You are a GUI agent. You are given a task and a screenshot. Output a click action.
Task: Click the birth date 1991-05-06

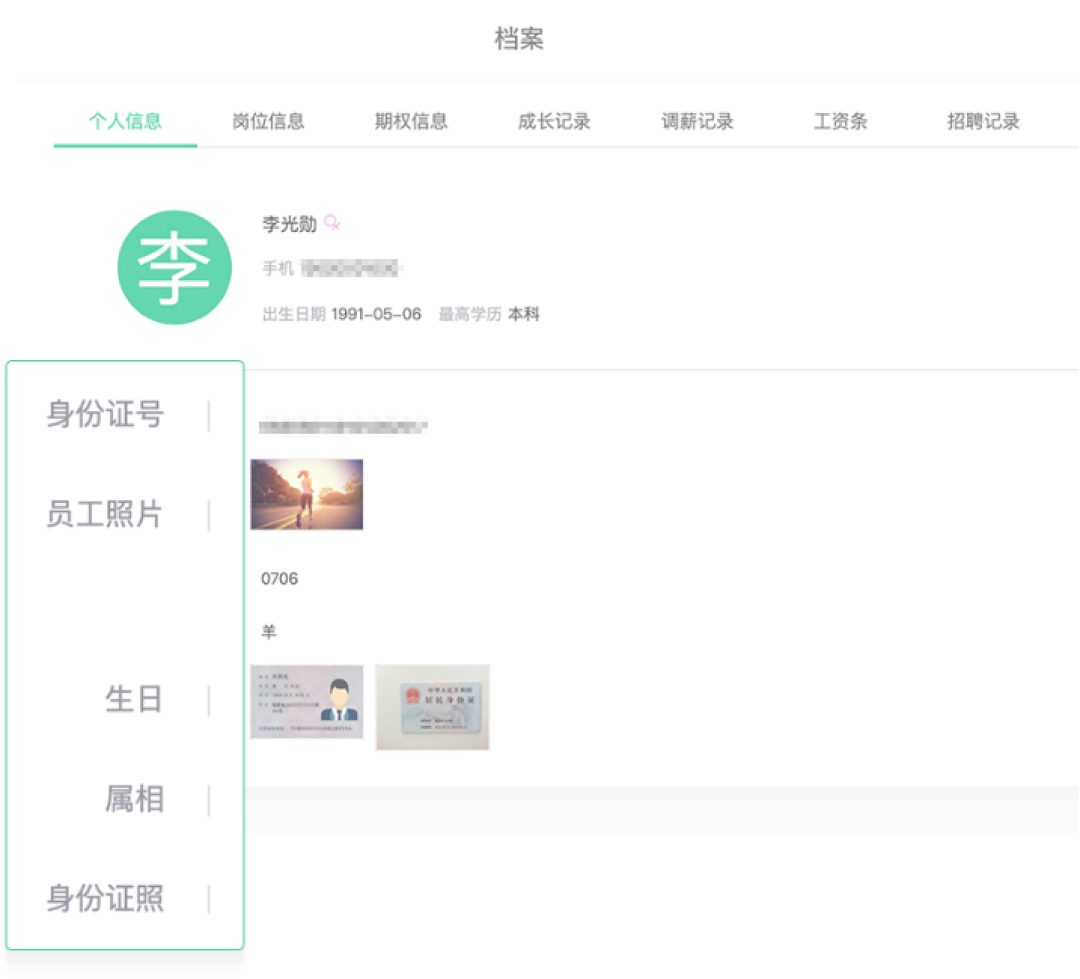coord(376,314)
